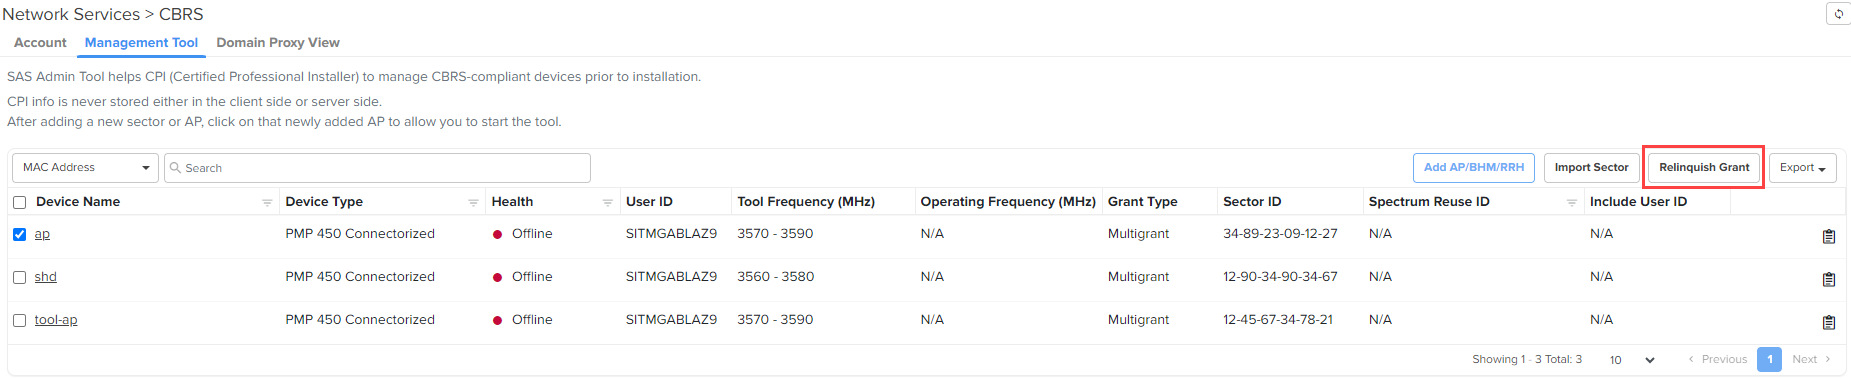Change rows per page dropdown

(1632, 360)
